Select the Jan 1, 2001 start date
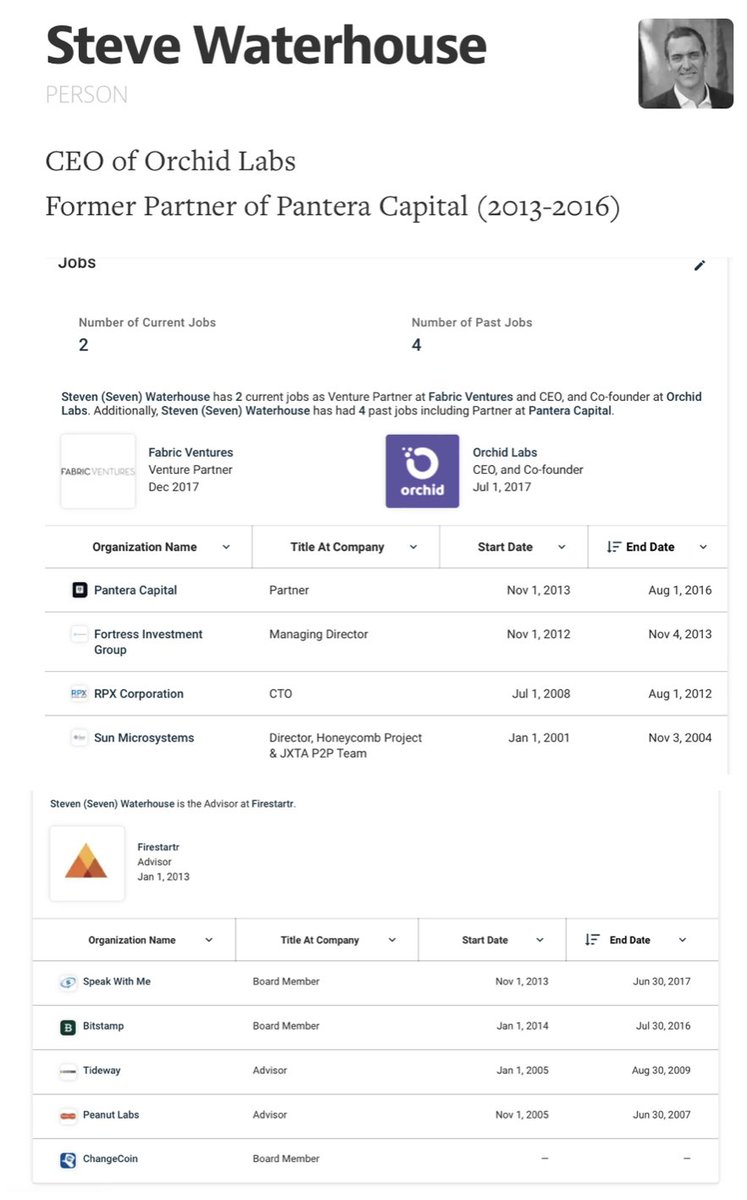The image size is (747, 1200). [540, 738]
